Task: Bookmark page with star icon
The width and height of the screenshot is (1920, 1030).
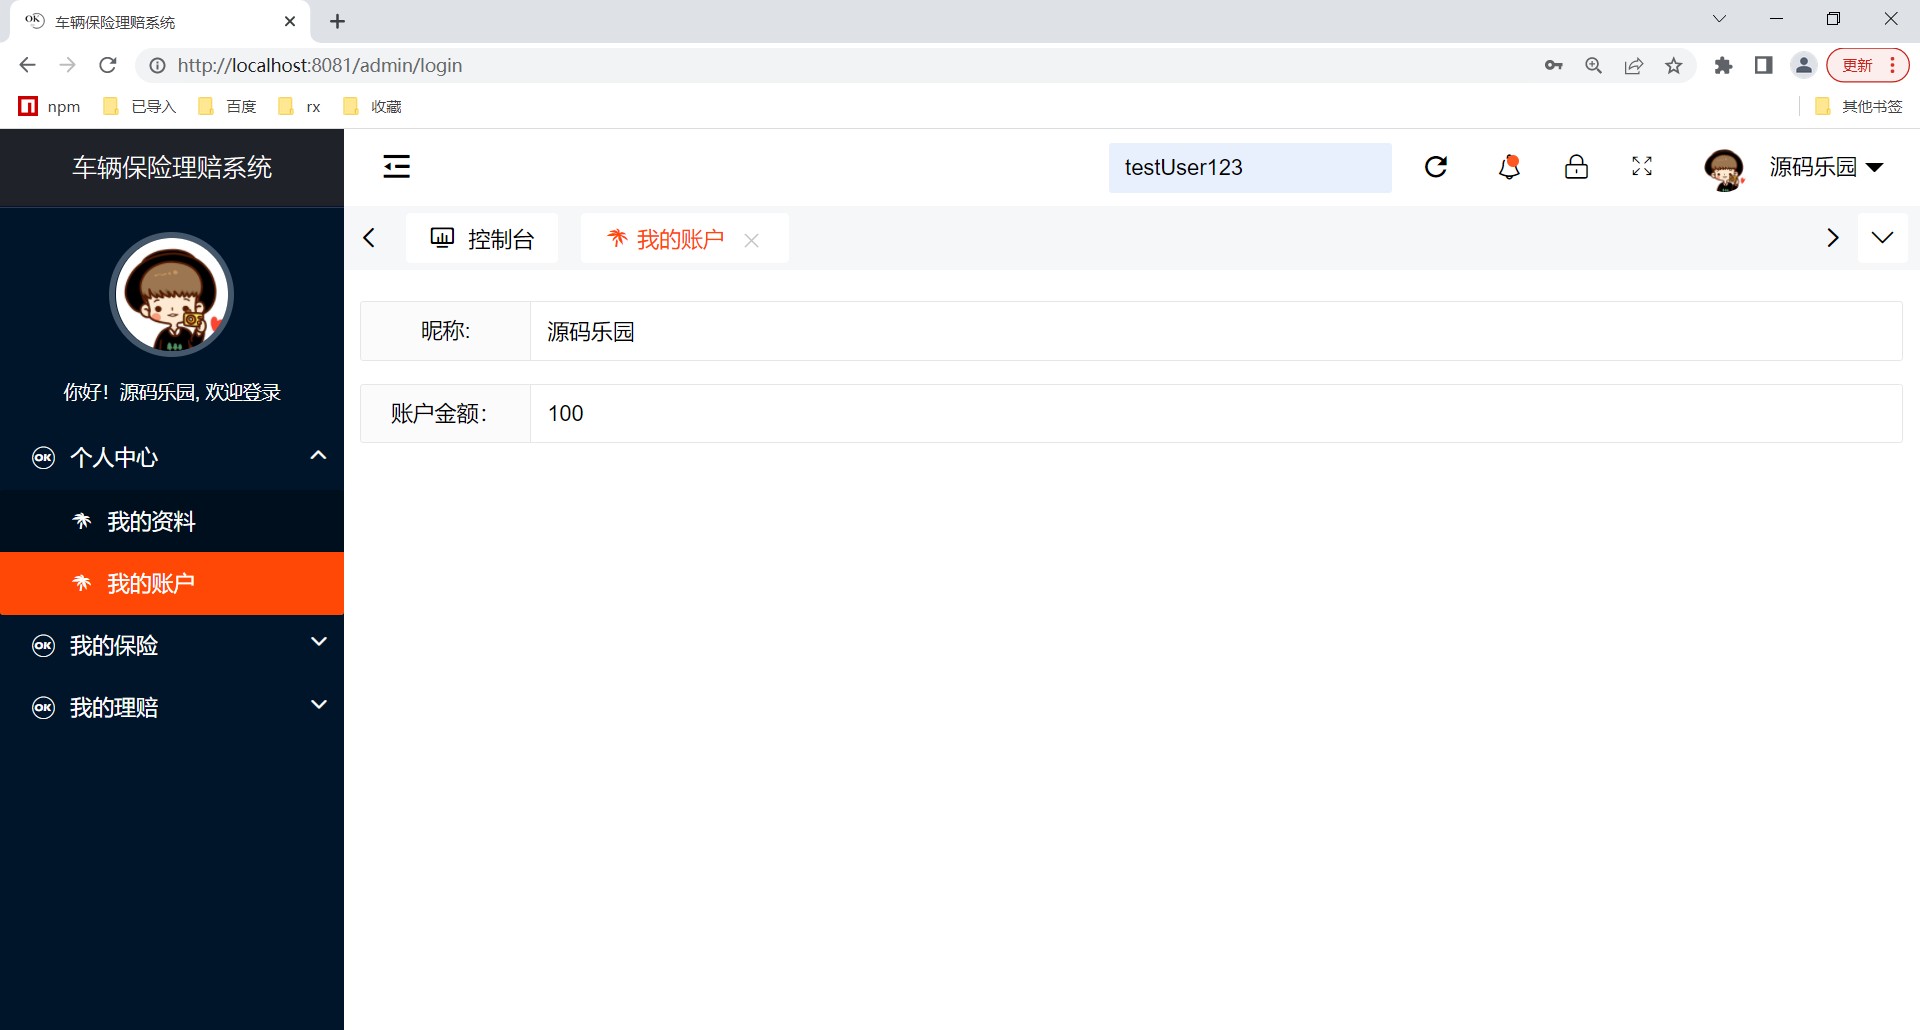Action: click(x=1674, y=65)
